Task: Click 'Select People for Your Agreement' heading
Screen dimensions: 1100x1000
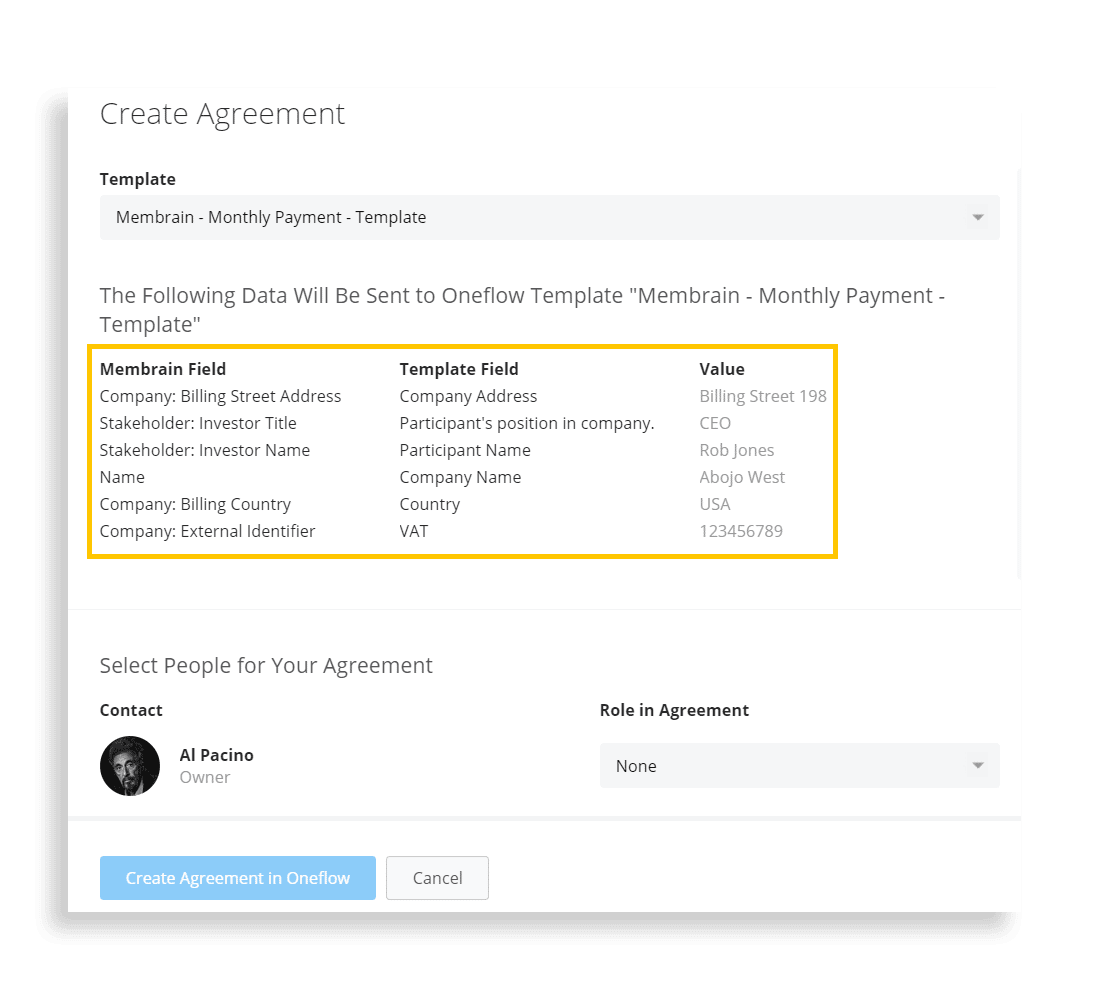Action: pos(266,665)
